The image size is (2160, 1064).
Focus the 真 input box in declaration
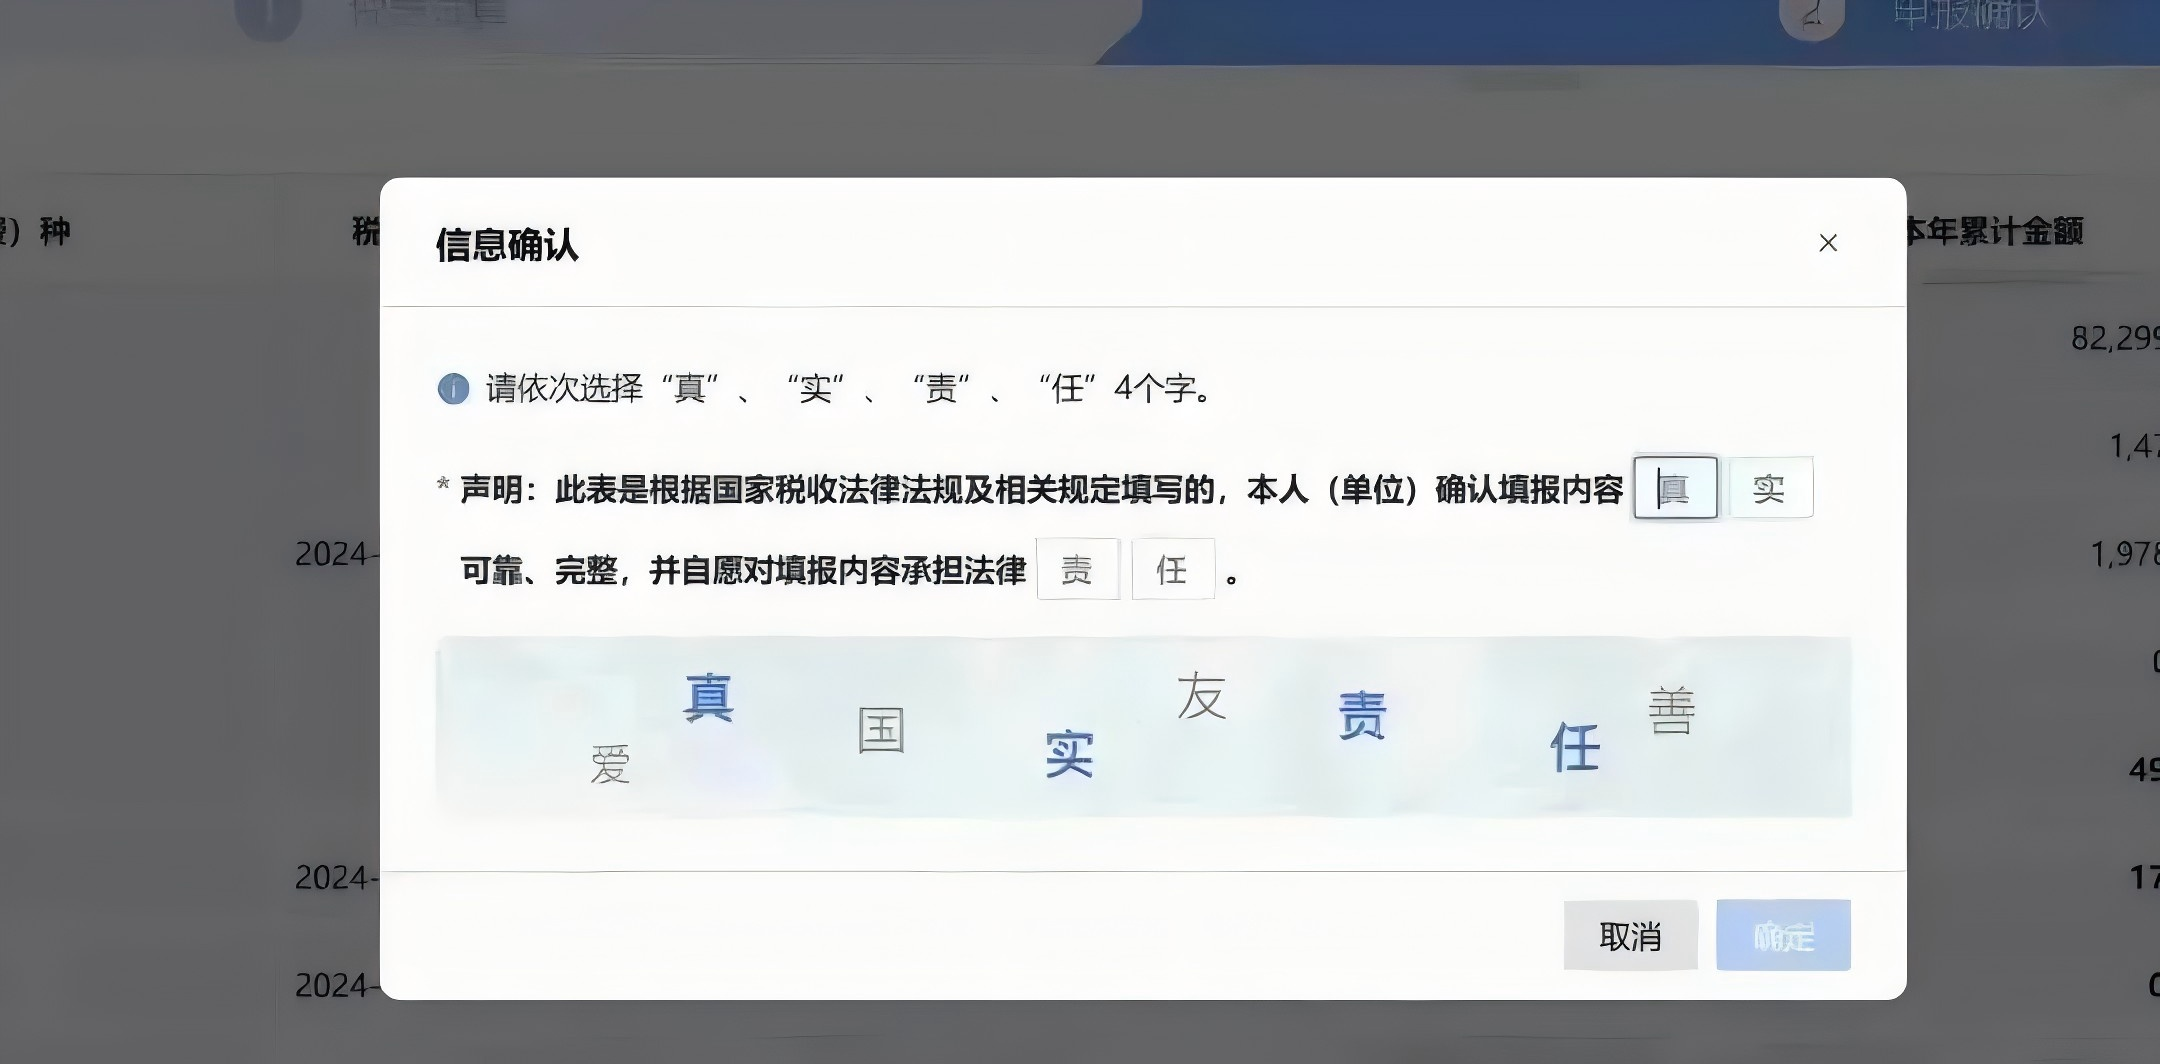pyautogui.click(x=1676, y=488)
